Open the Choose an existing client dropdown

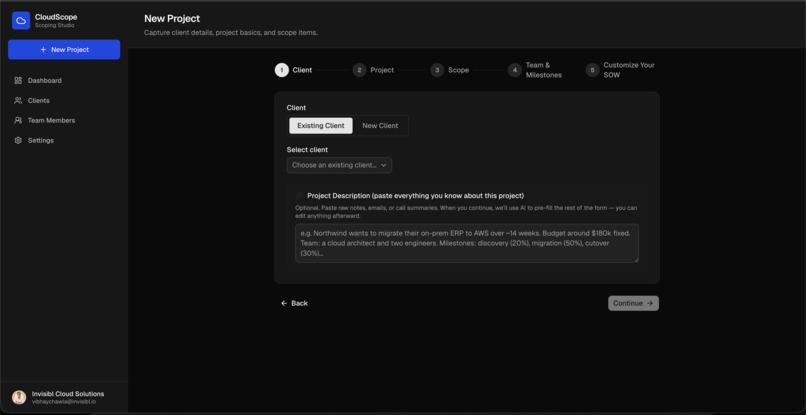339,165
